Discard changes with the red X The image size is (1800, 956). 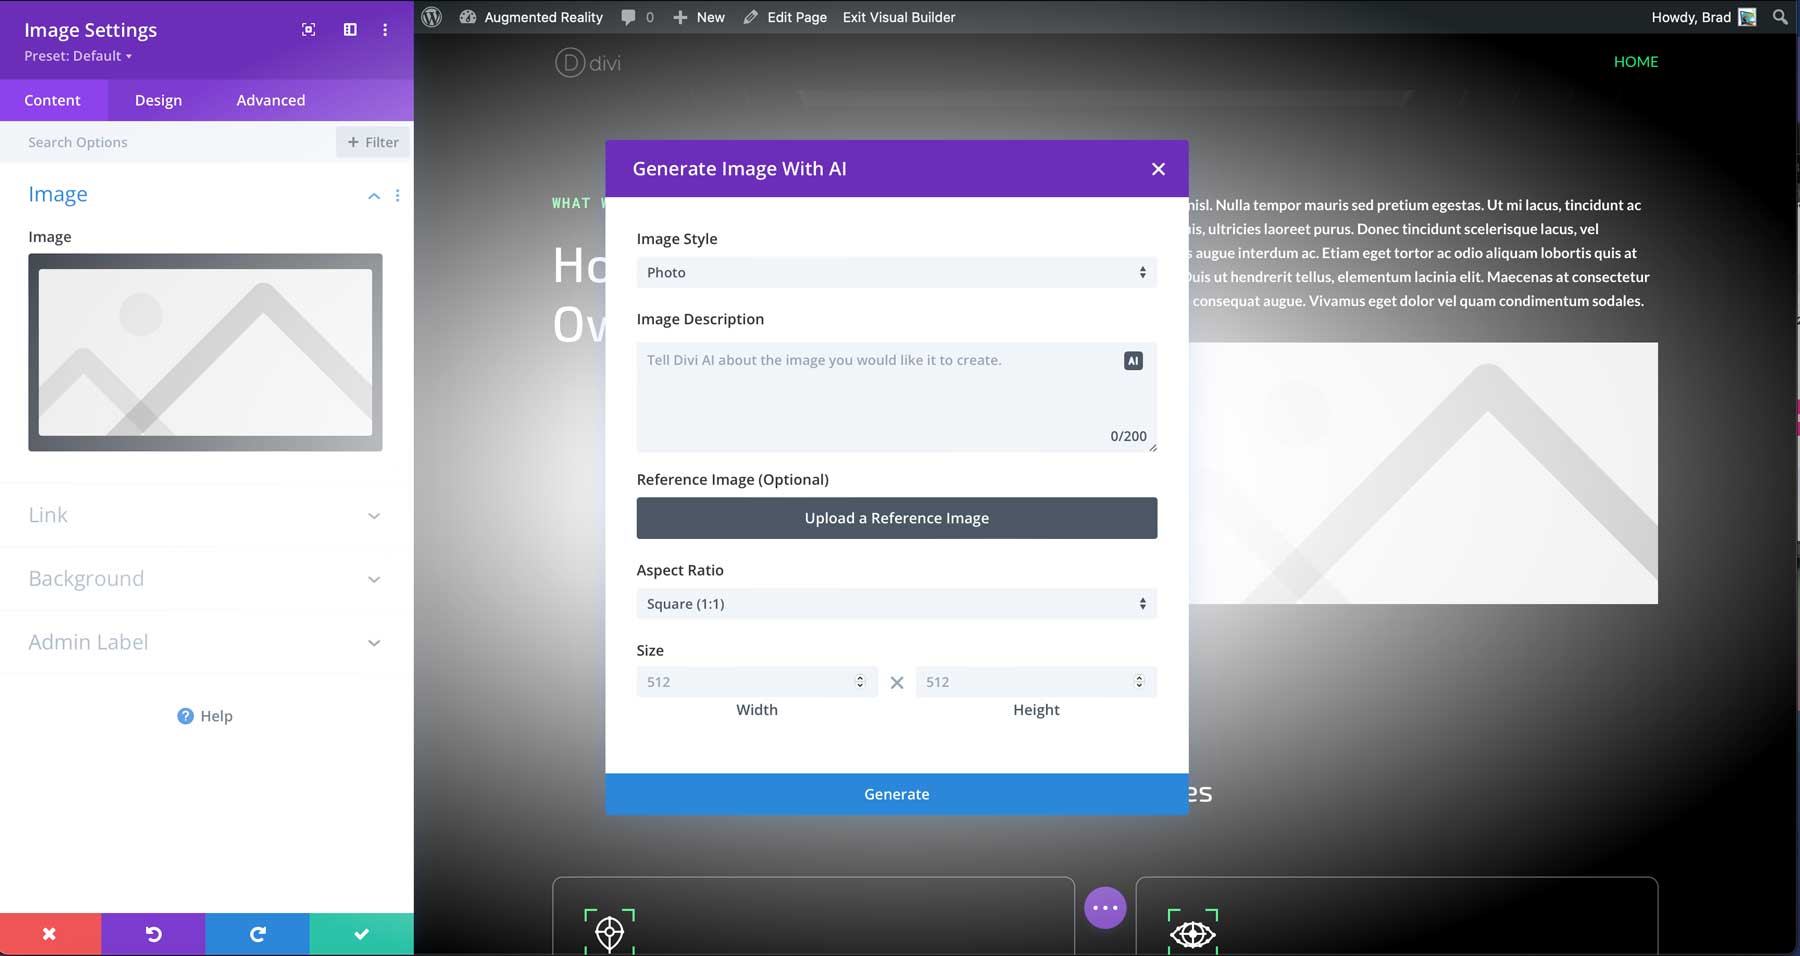pos(50,933)
